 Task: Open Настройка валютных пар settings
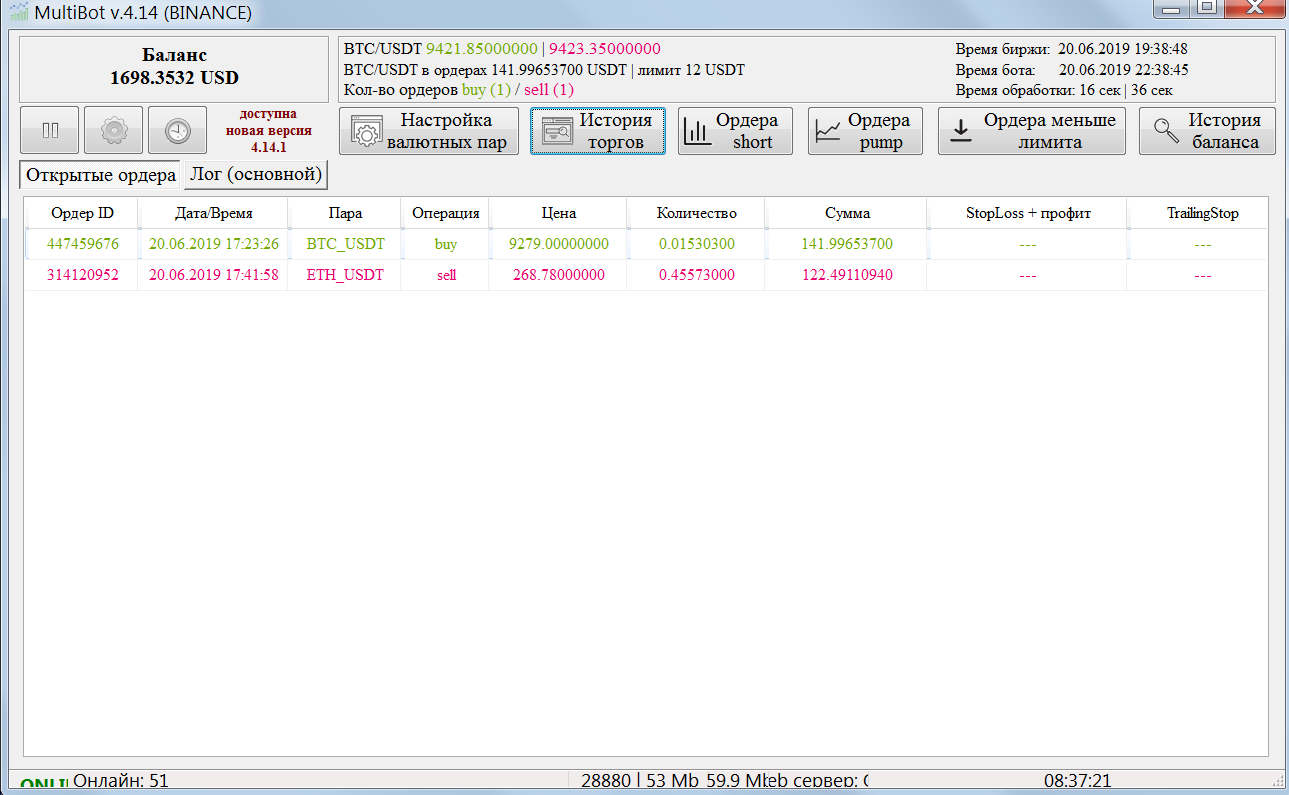click(x=429, y=131)
